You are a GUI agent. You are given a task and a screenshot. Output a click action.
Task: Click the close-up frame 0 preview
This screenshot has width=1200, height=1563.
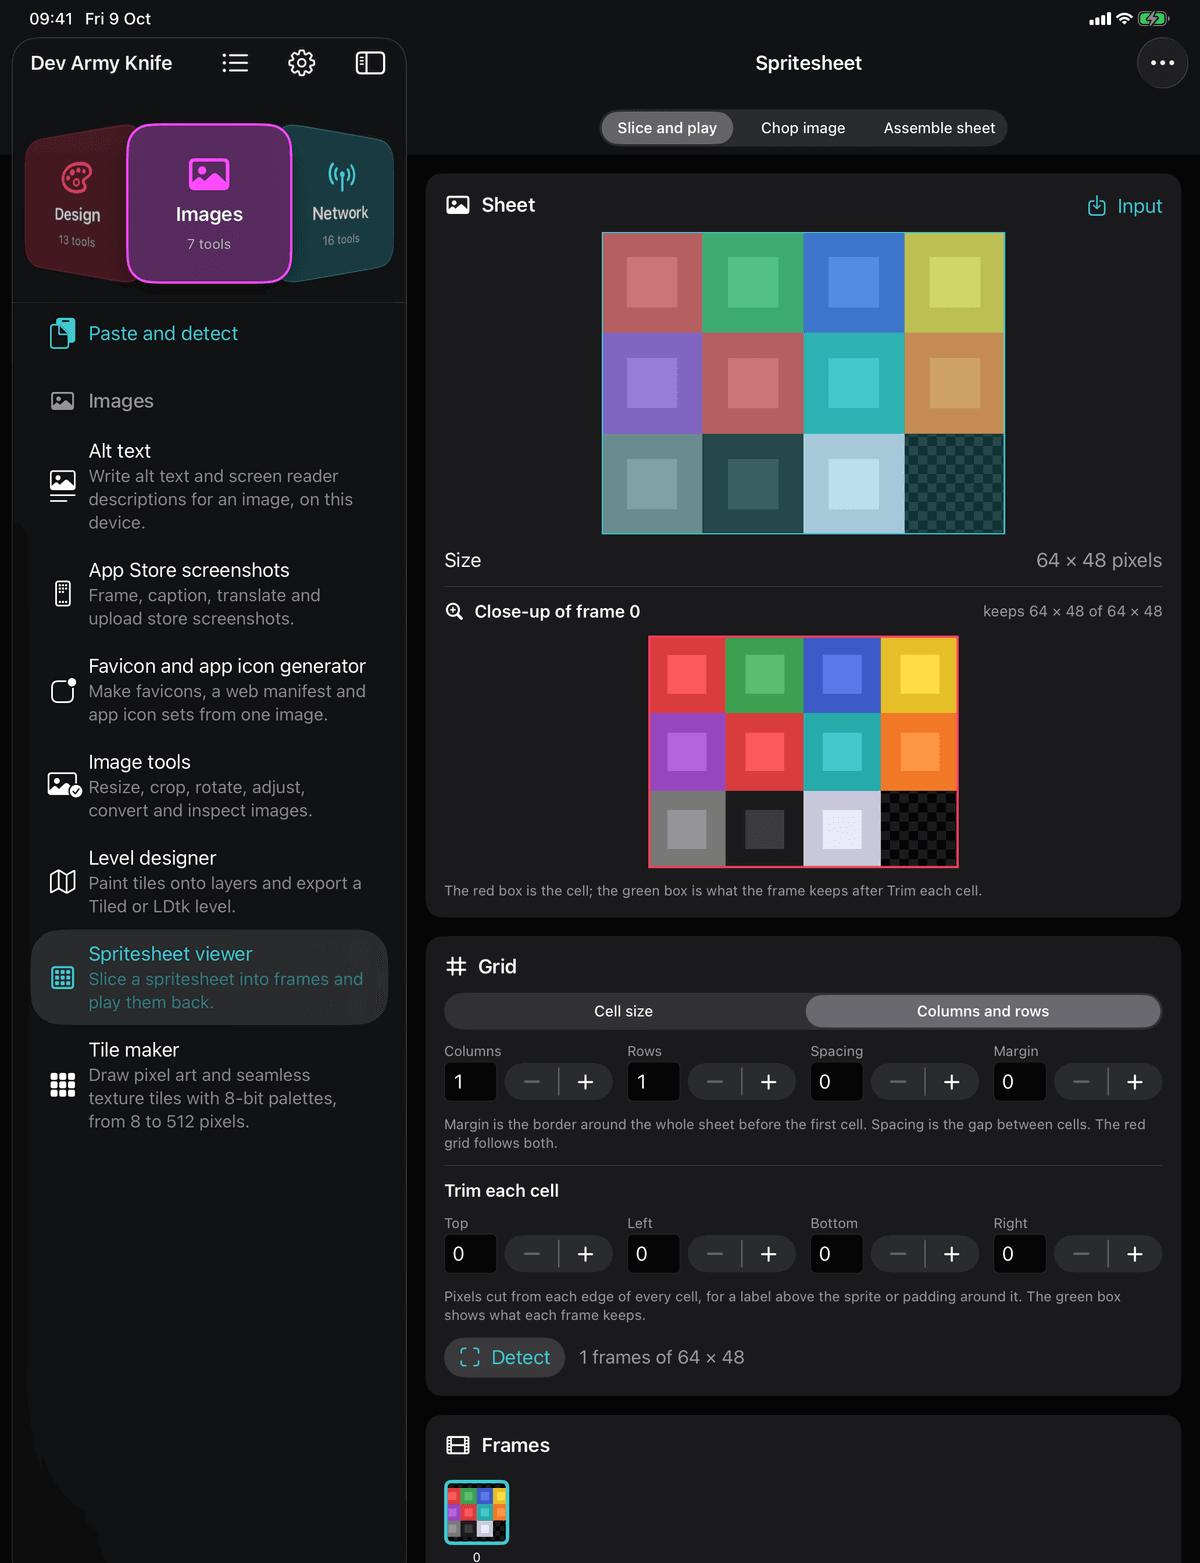803,751
